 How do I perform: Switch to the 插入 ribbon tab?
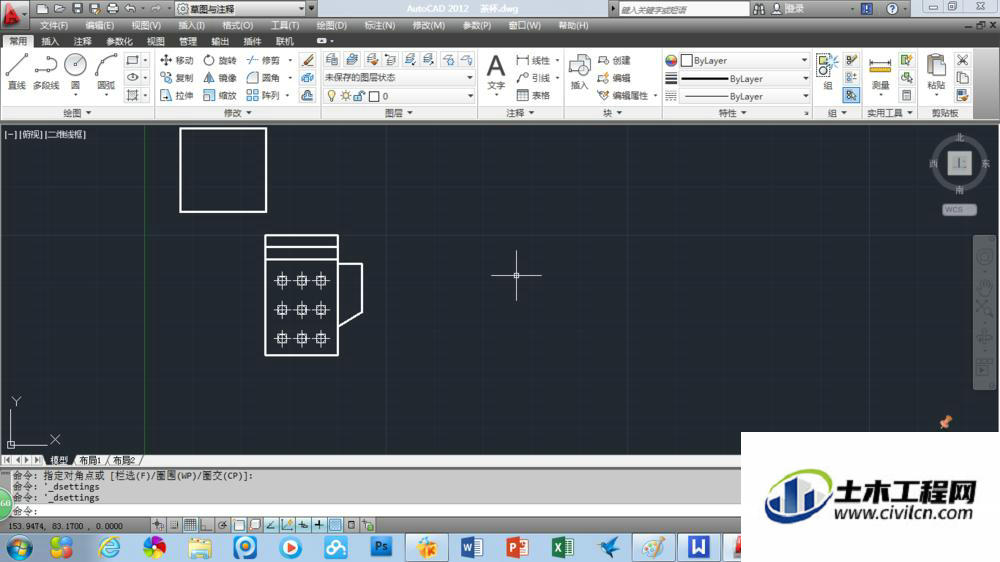point(50,41)
